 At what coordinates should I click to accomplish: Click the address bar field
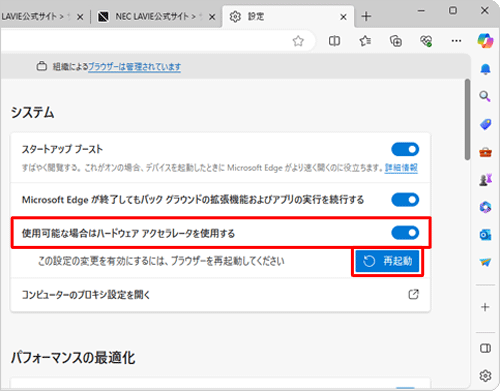pyautogui.click(x=157, y=41)
